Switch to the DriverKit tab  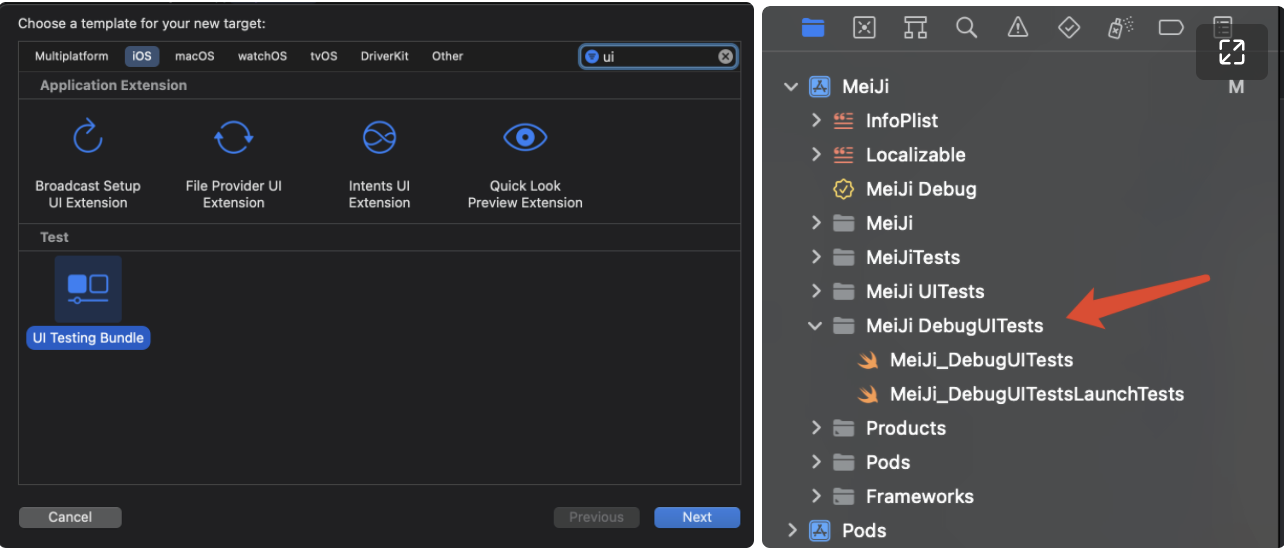pyautogui.click(x=385, y=56)
